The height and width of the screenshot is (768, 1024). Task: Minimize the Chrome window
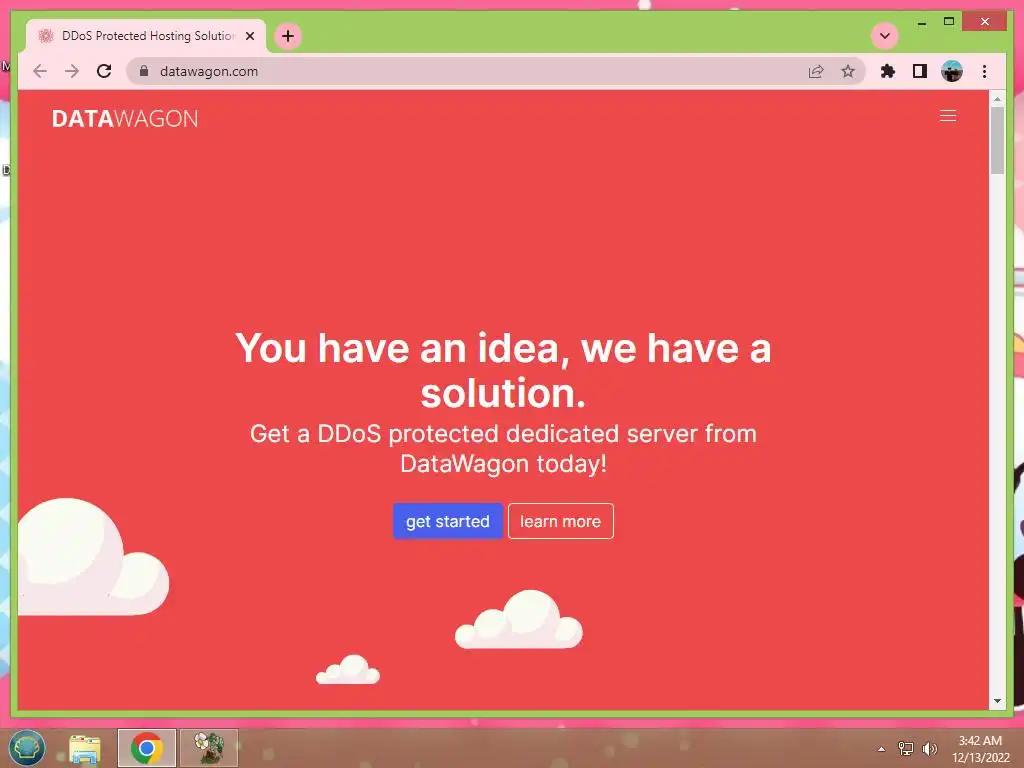[x=921, y=22]
